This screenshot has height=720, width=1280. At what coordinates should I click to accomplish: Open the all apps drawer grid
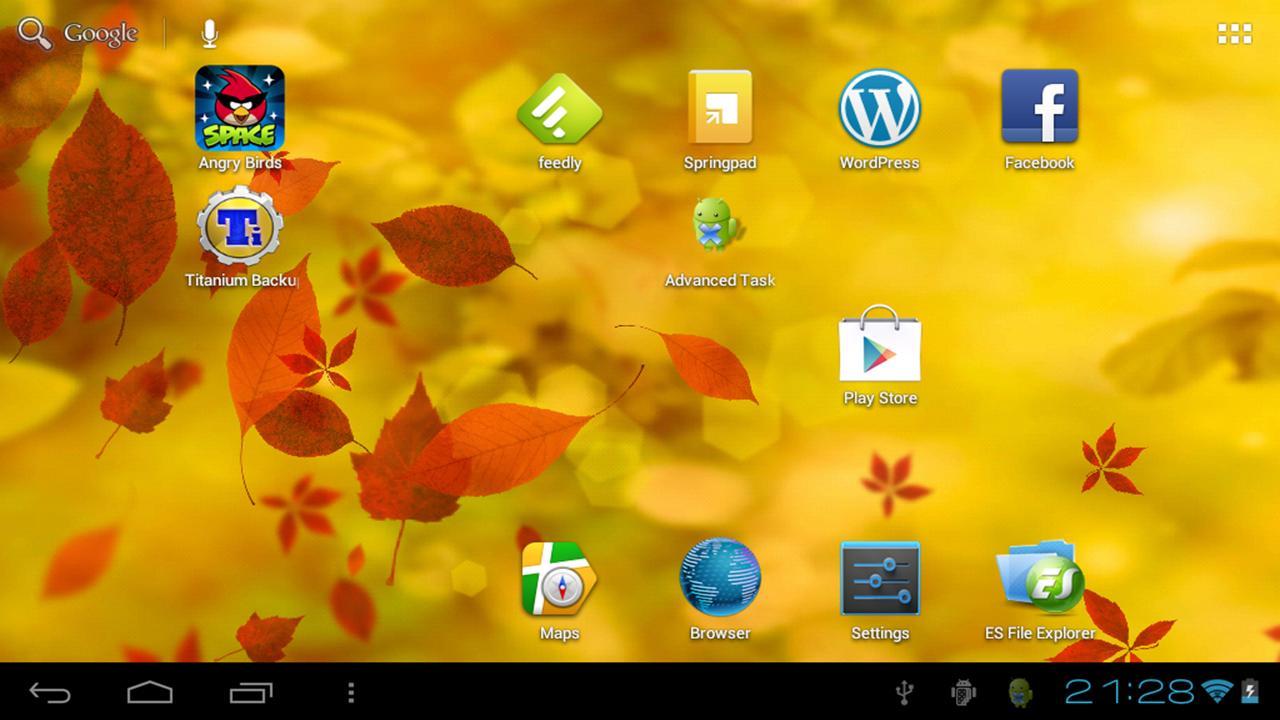tap(1234, 34)
